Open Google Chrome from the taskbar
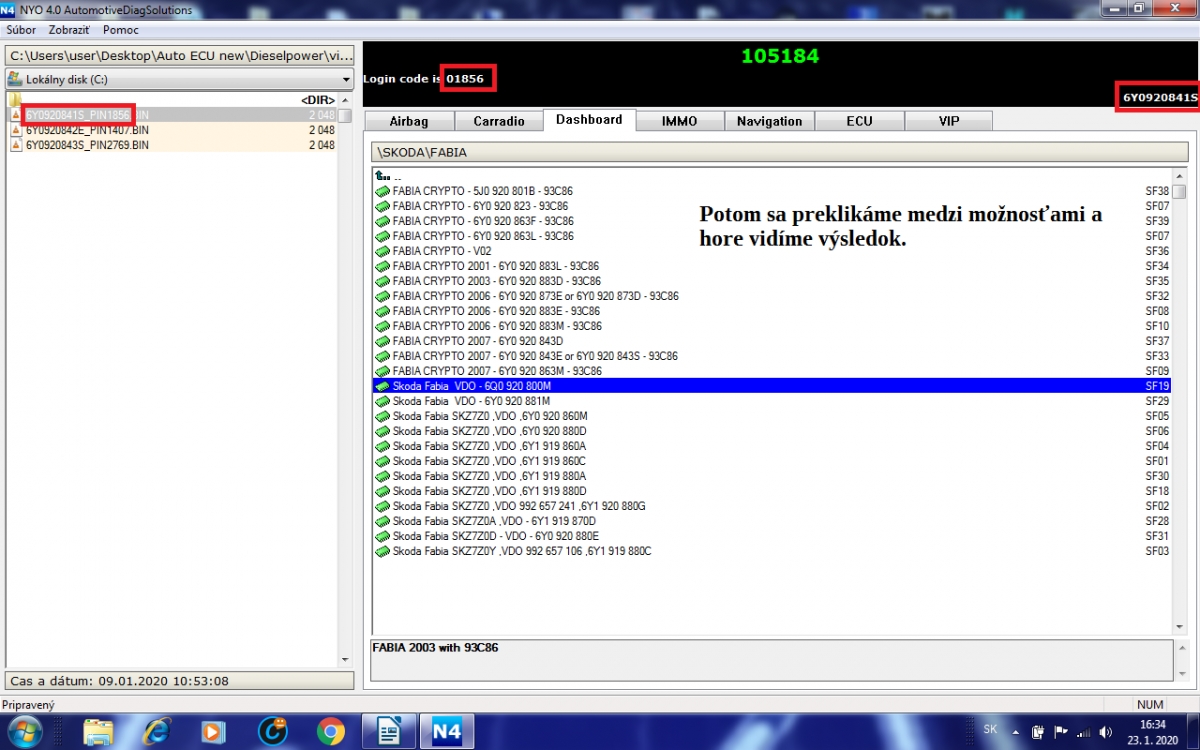The image size is (1200, 750). click(331, 731)
